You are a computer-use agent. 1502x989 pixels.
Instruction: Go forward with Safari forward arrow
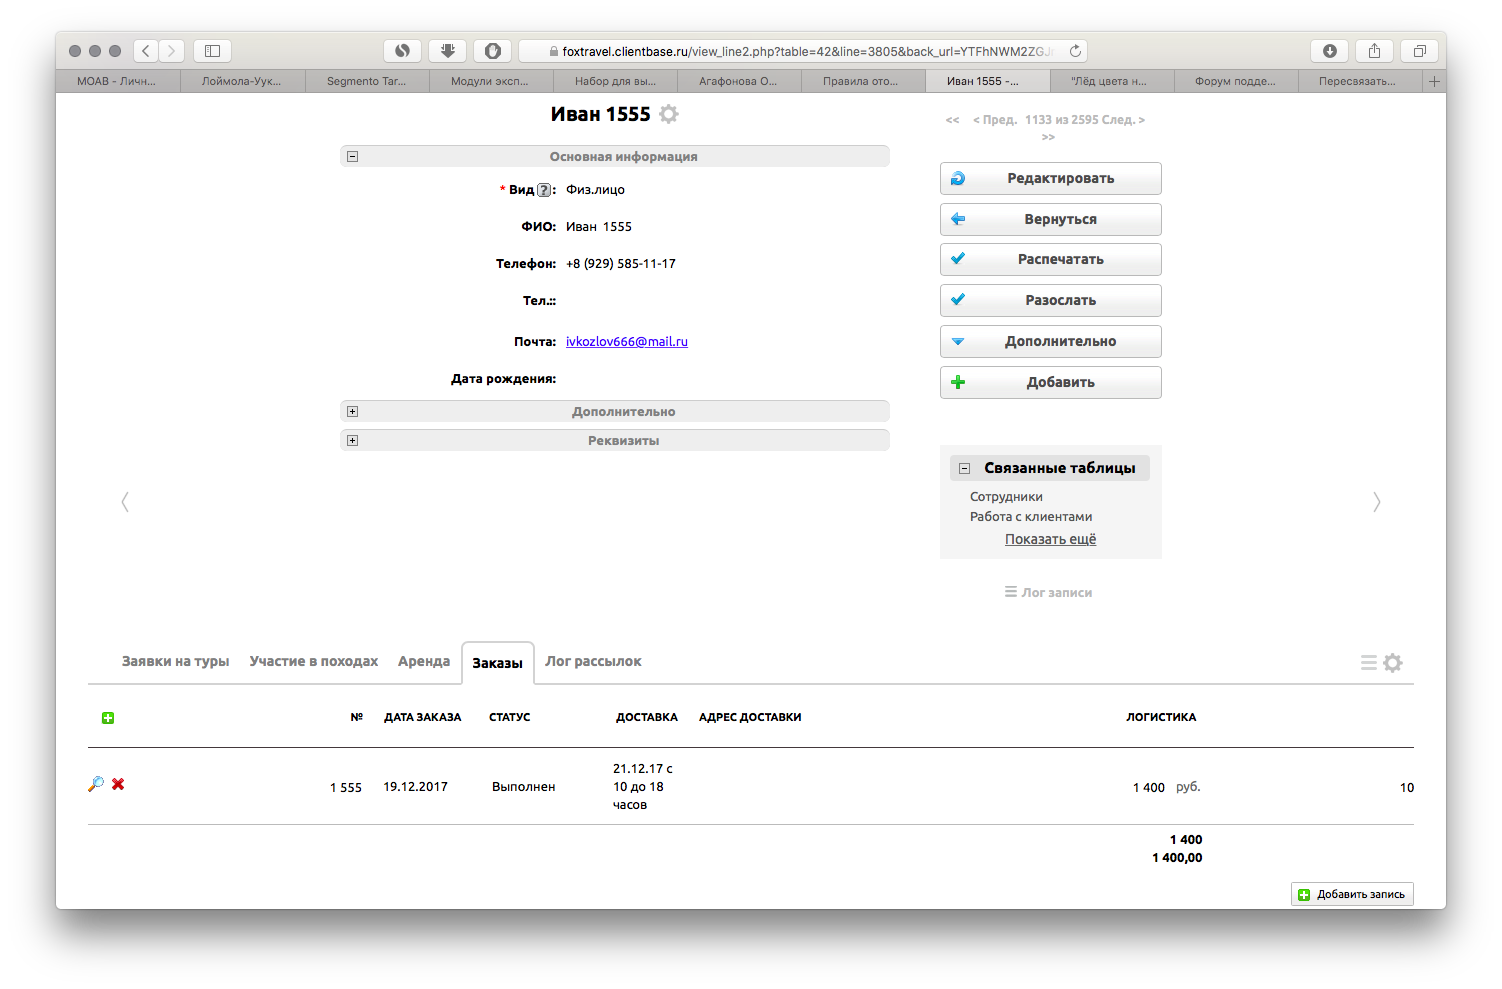pos(172,50)
